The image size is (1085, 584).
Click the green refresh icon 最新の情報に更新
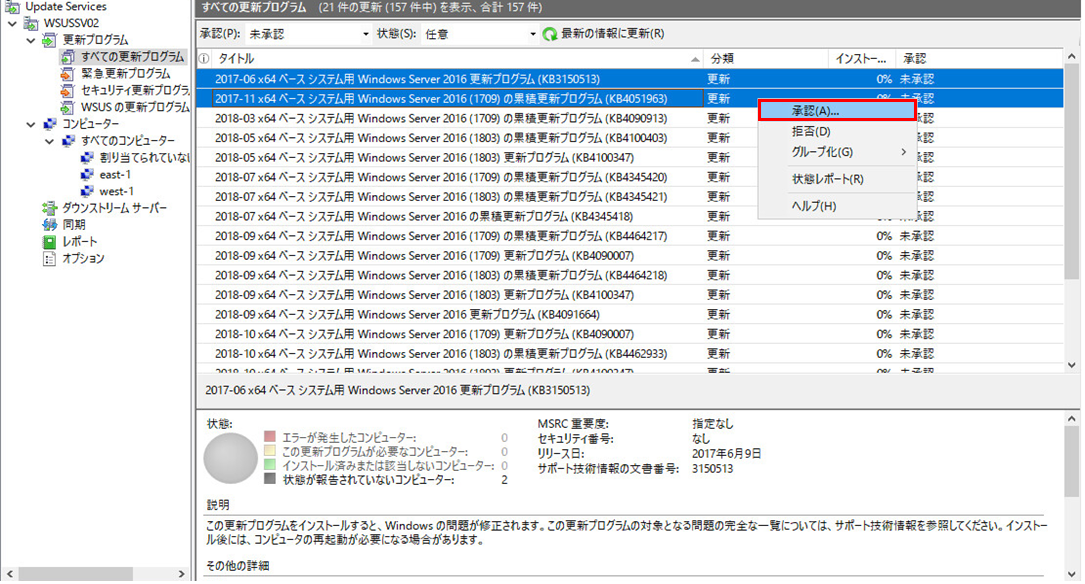pyautogui.click(x=549, y=34)
